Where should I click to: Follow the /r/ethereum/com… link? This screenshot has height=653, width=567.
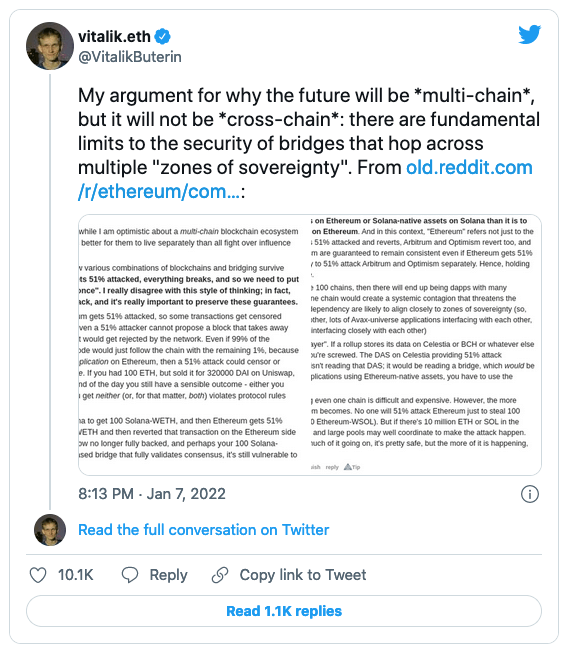(x=159, y=192)
